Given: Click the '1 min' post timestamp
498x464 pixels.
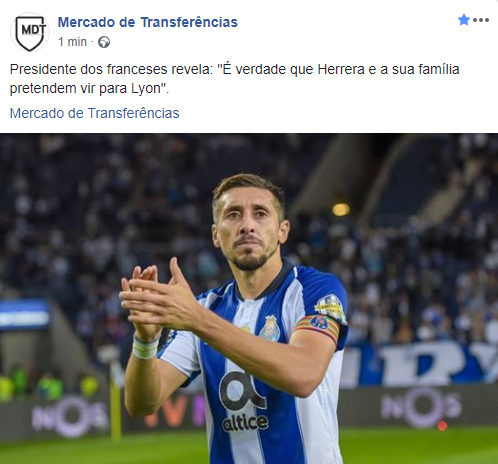Looking at the screenshot, I should (72, 42).
